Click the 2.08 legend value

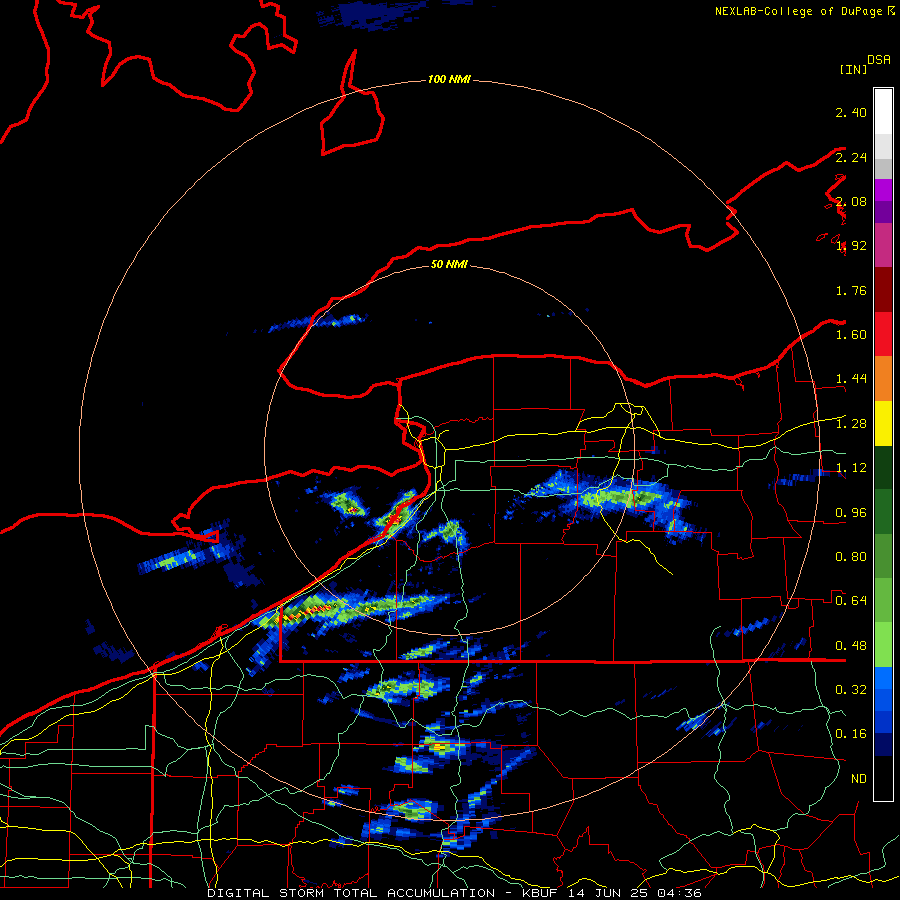click(x=851, y=201)
